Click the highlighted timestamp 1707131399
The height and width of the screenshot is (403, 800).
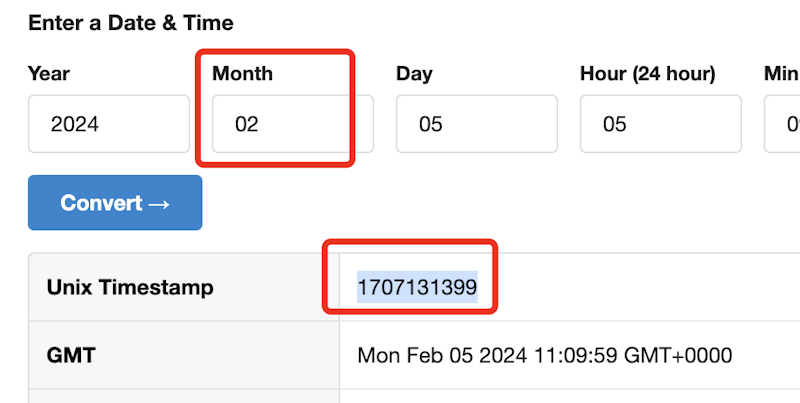coord(417,287)
